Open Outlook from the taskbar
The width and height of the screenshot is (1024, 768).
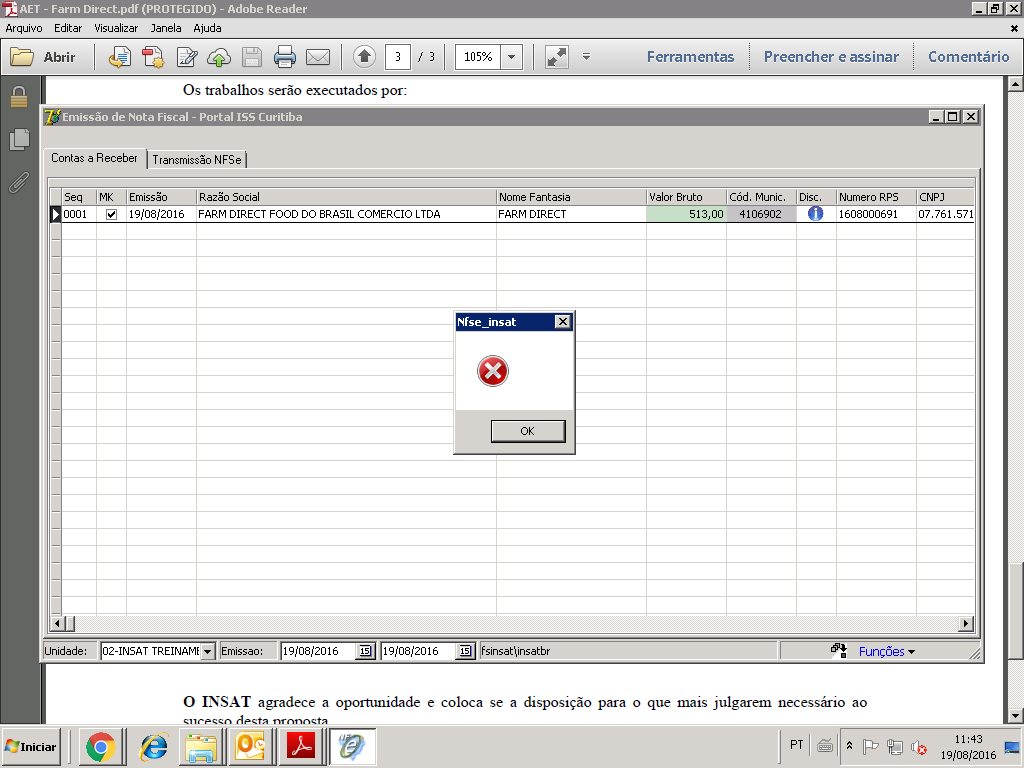250,746
